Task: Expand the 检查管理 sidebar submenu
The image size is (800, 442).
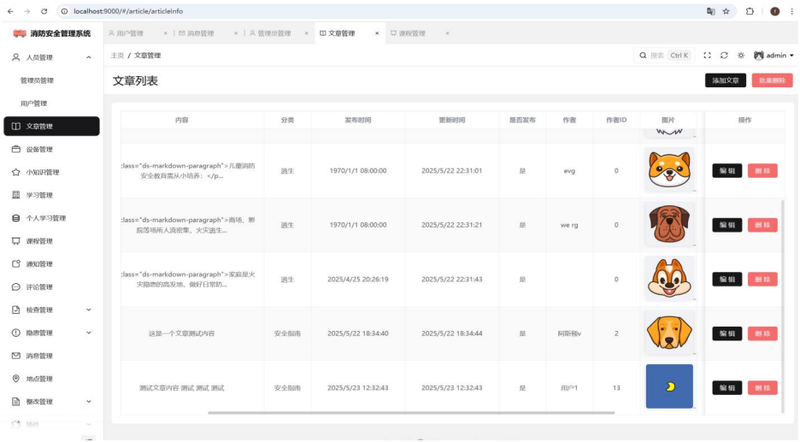Action: point(89,310)
